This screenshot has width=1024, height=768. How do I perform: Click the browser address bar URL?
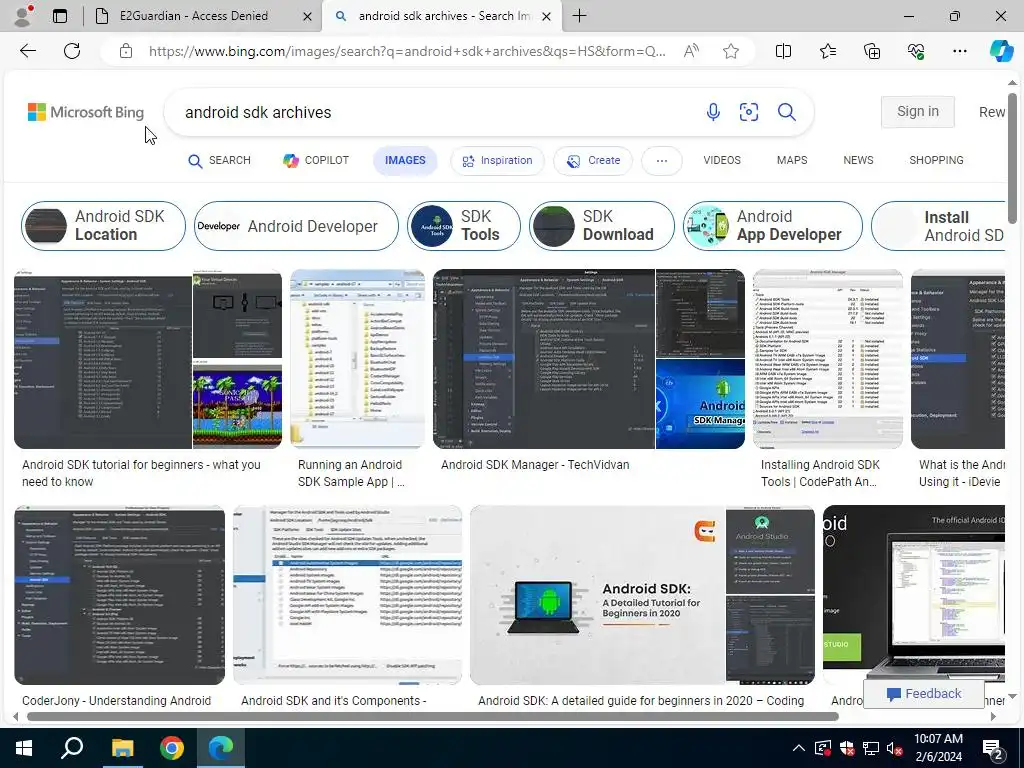(407, 51)
